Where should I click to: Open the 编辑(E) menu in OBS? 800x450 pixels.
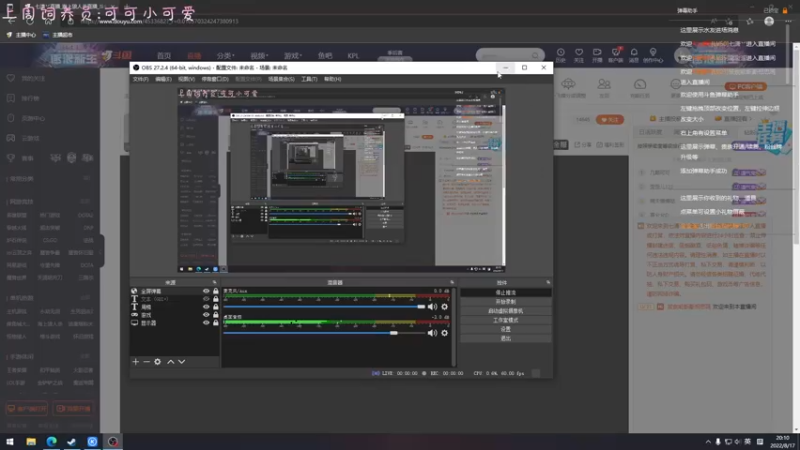(x=163, y=79)
